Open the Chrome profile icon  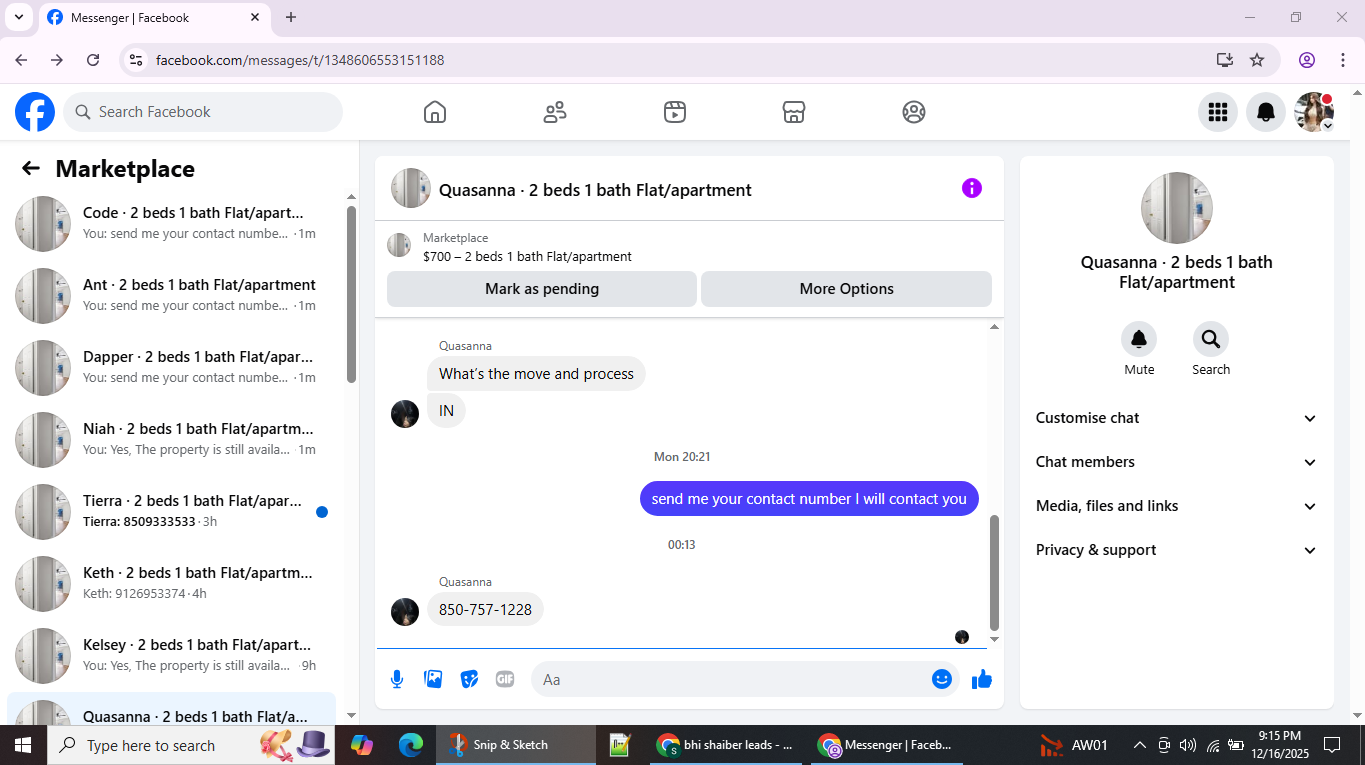click(1307, 60)
